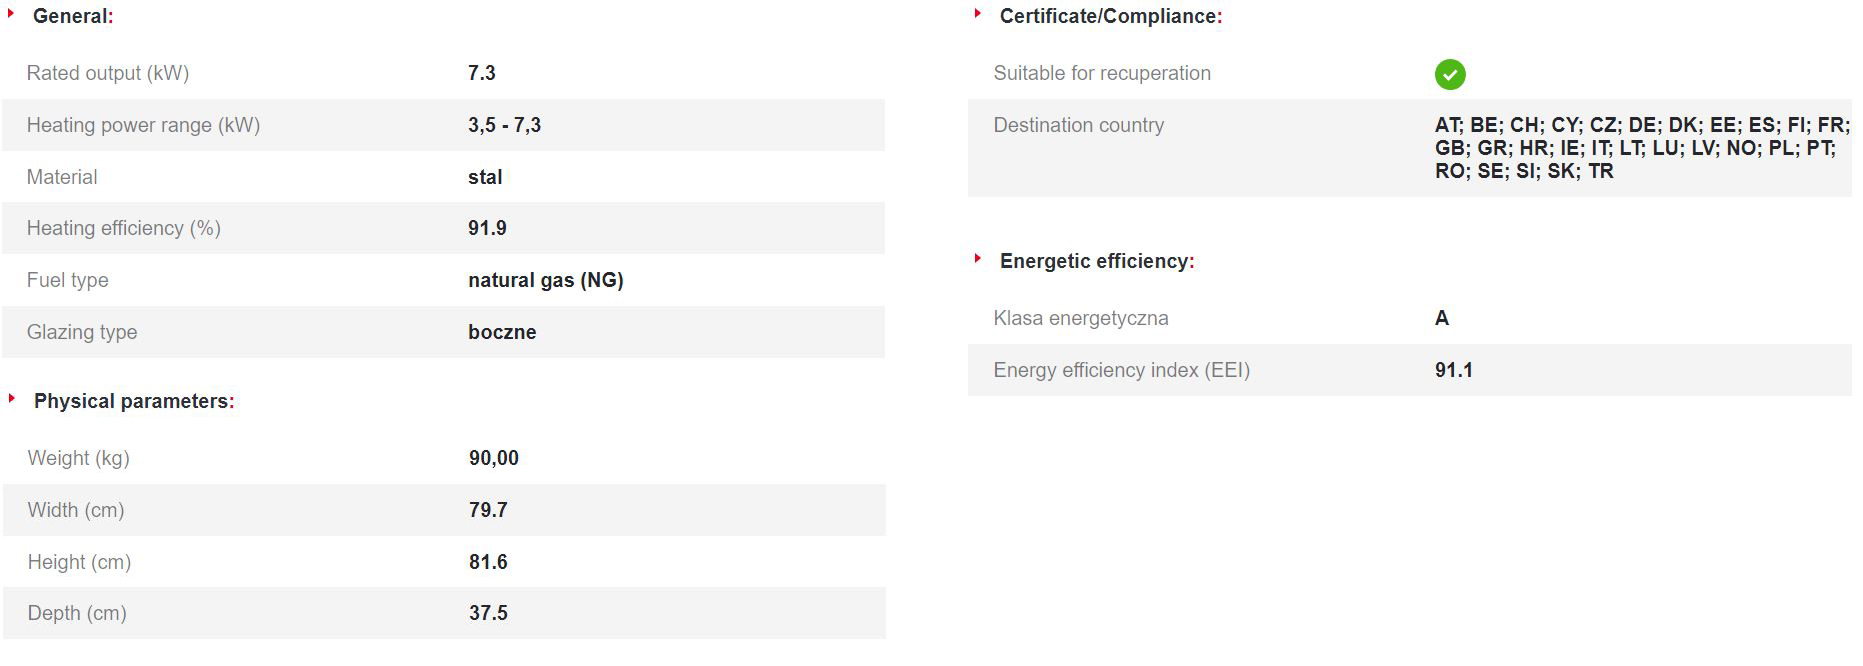Select the Klasa energetyczna value A
Viewport: 1863px width, 666px height.
coord(1441,318)
